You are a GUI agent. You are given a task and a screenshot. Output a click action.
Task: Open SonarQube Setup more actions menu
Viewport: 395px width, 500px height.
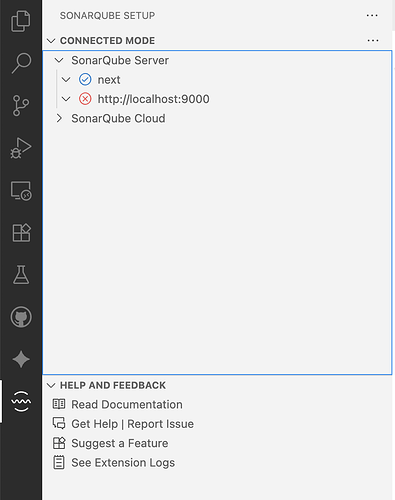coord(372,15)
